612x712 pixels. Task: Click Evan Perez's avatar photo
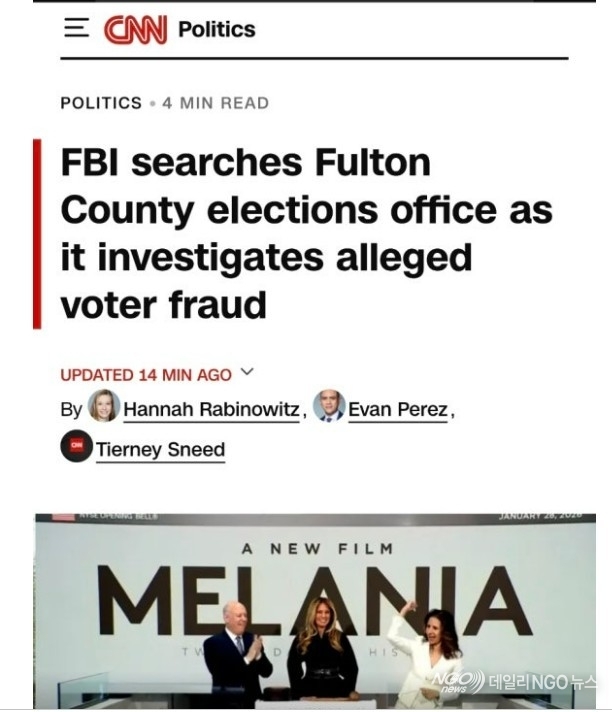click(x=329, y=406)
